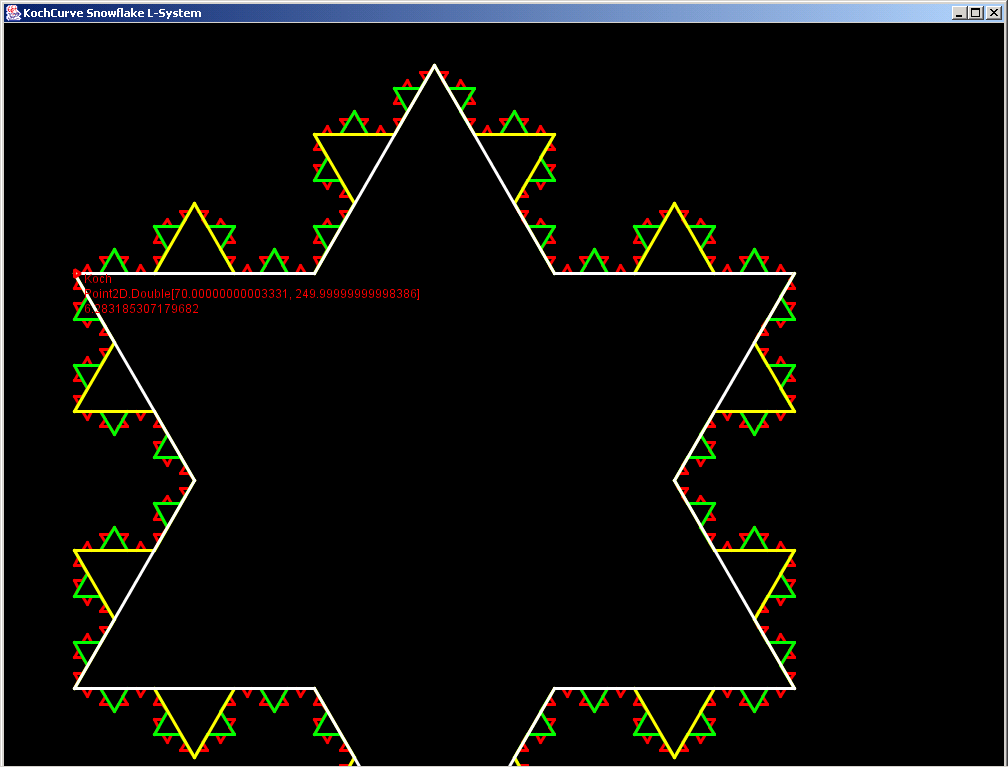Click the 6.283185307179682 angle value text
Viewport: 1008px width, 768px height.
pyautogui.click(x=141, y=309)
